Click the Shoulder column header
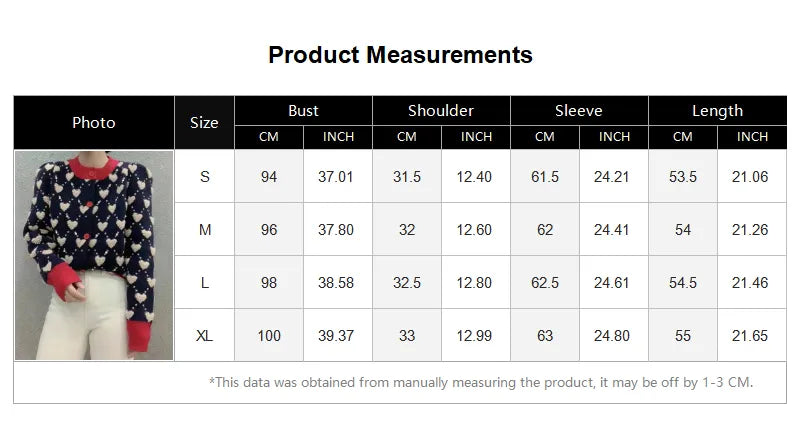This screenshot has height=429, width=800. (x=441, y=111)
